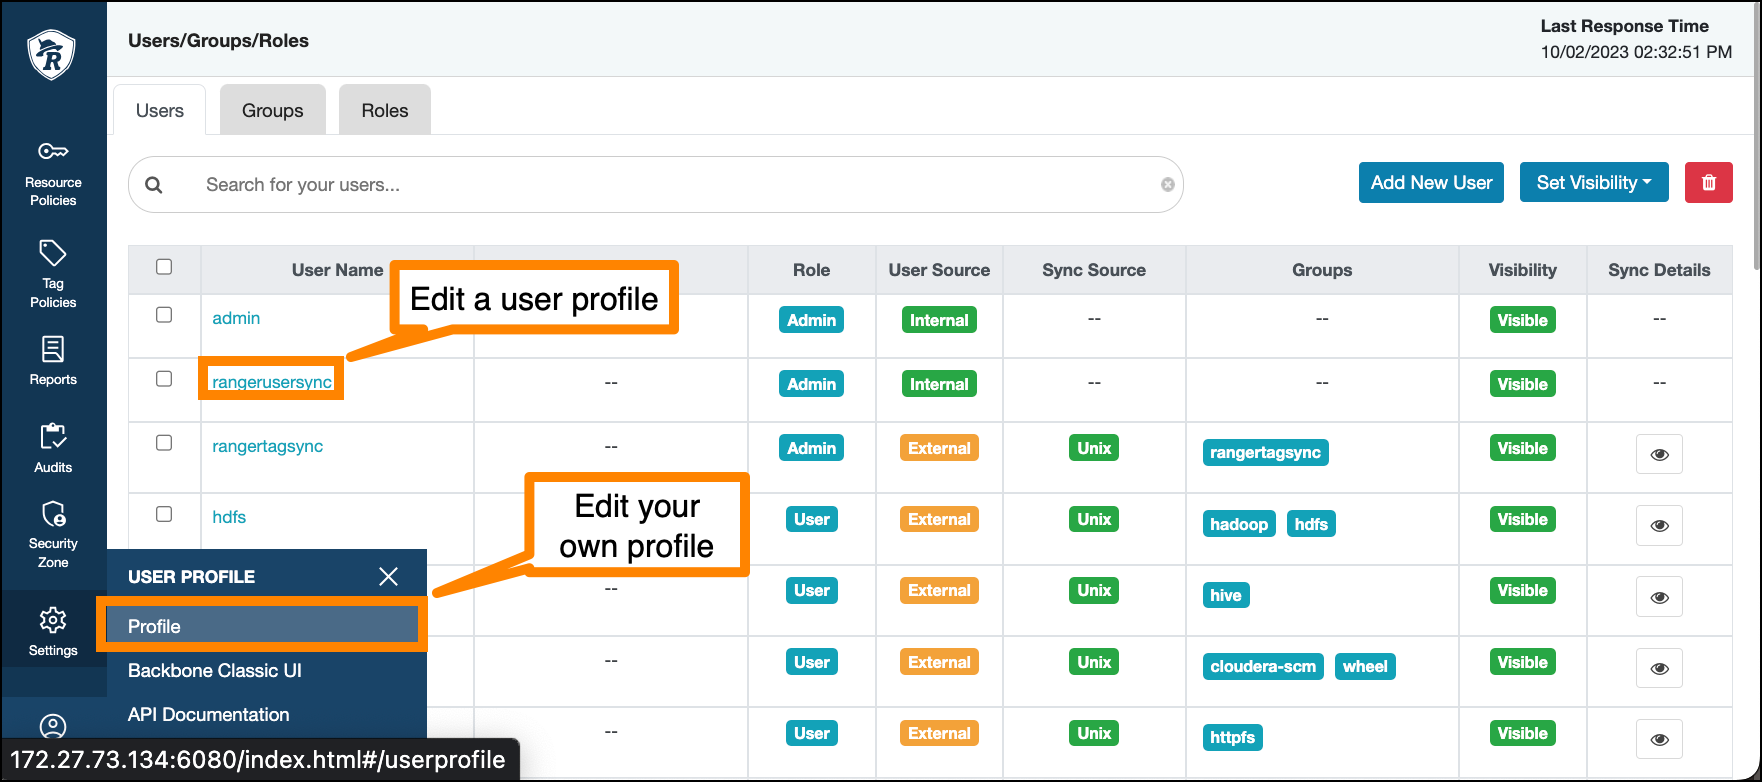Click the Ranger shield logo
The height and width of the screenshot is (782, 1762).
pos(52,55)
